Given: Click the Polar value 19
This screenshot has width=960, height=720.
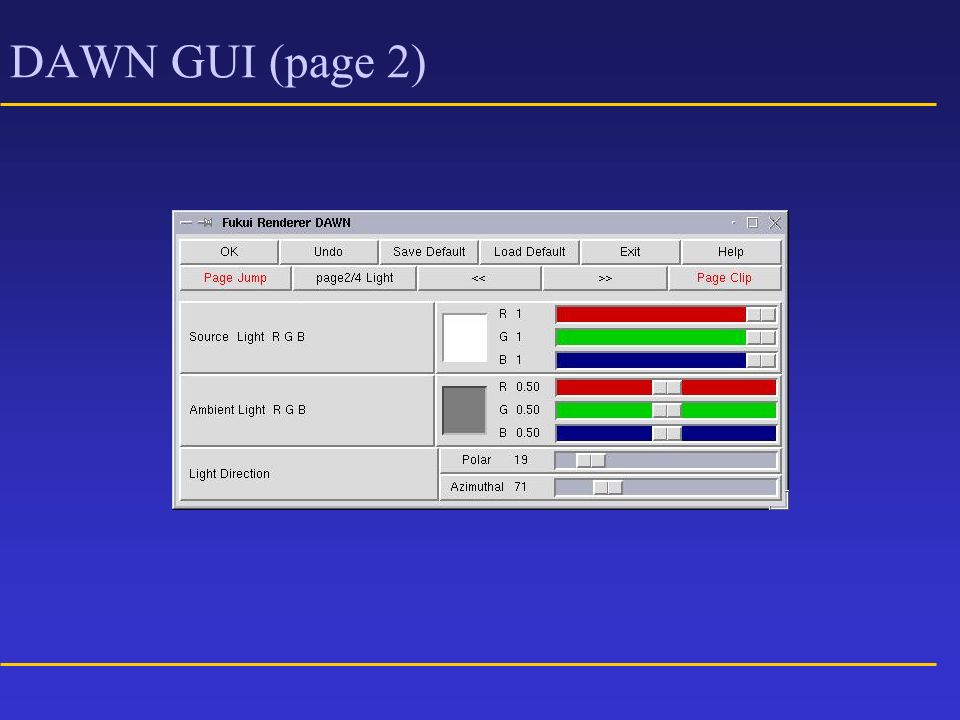Looking at the screenshot, I should click(x=521, y=460).
